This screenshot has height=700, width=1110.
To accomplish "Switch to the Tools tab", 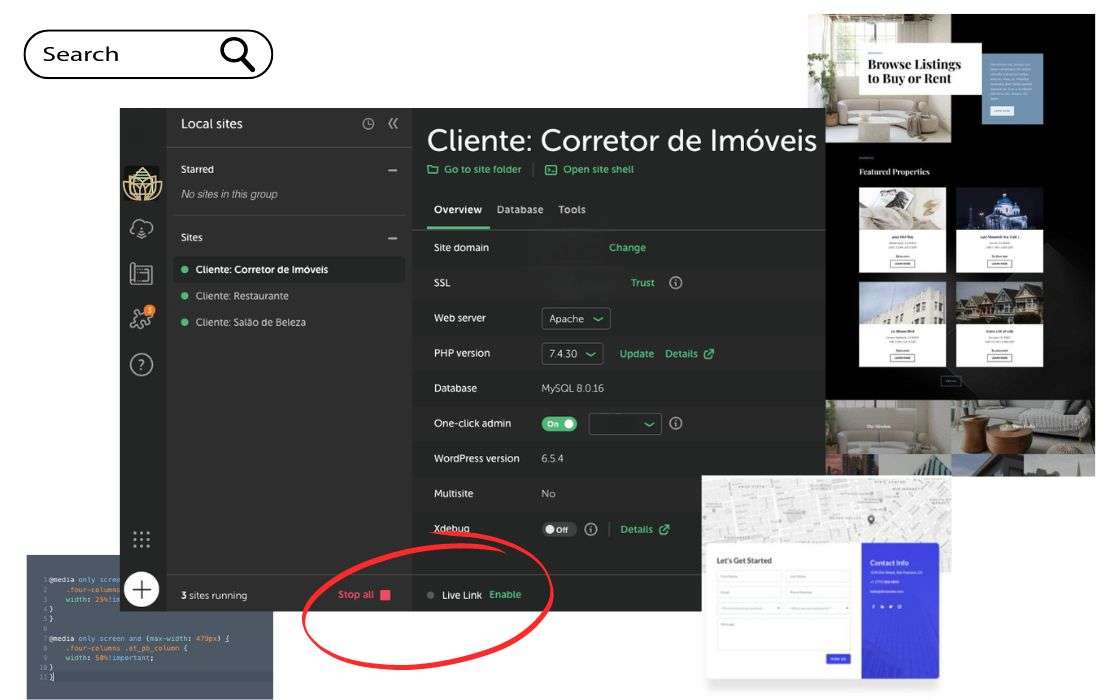I will point(571,210).
